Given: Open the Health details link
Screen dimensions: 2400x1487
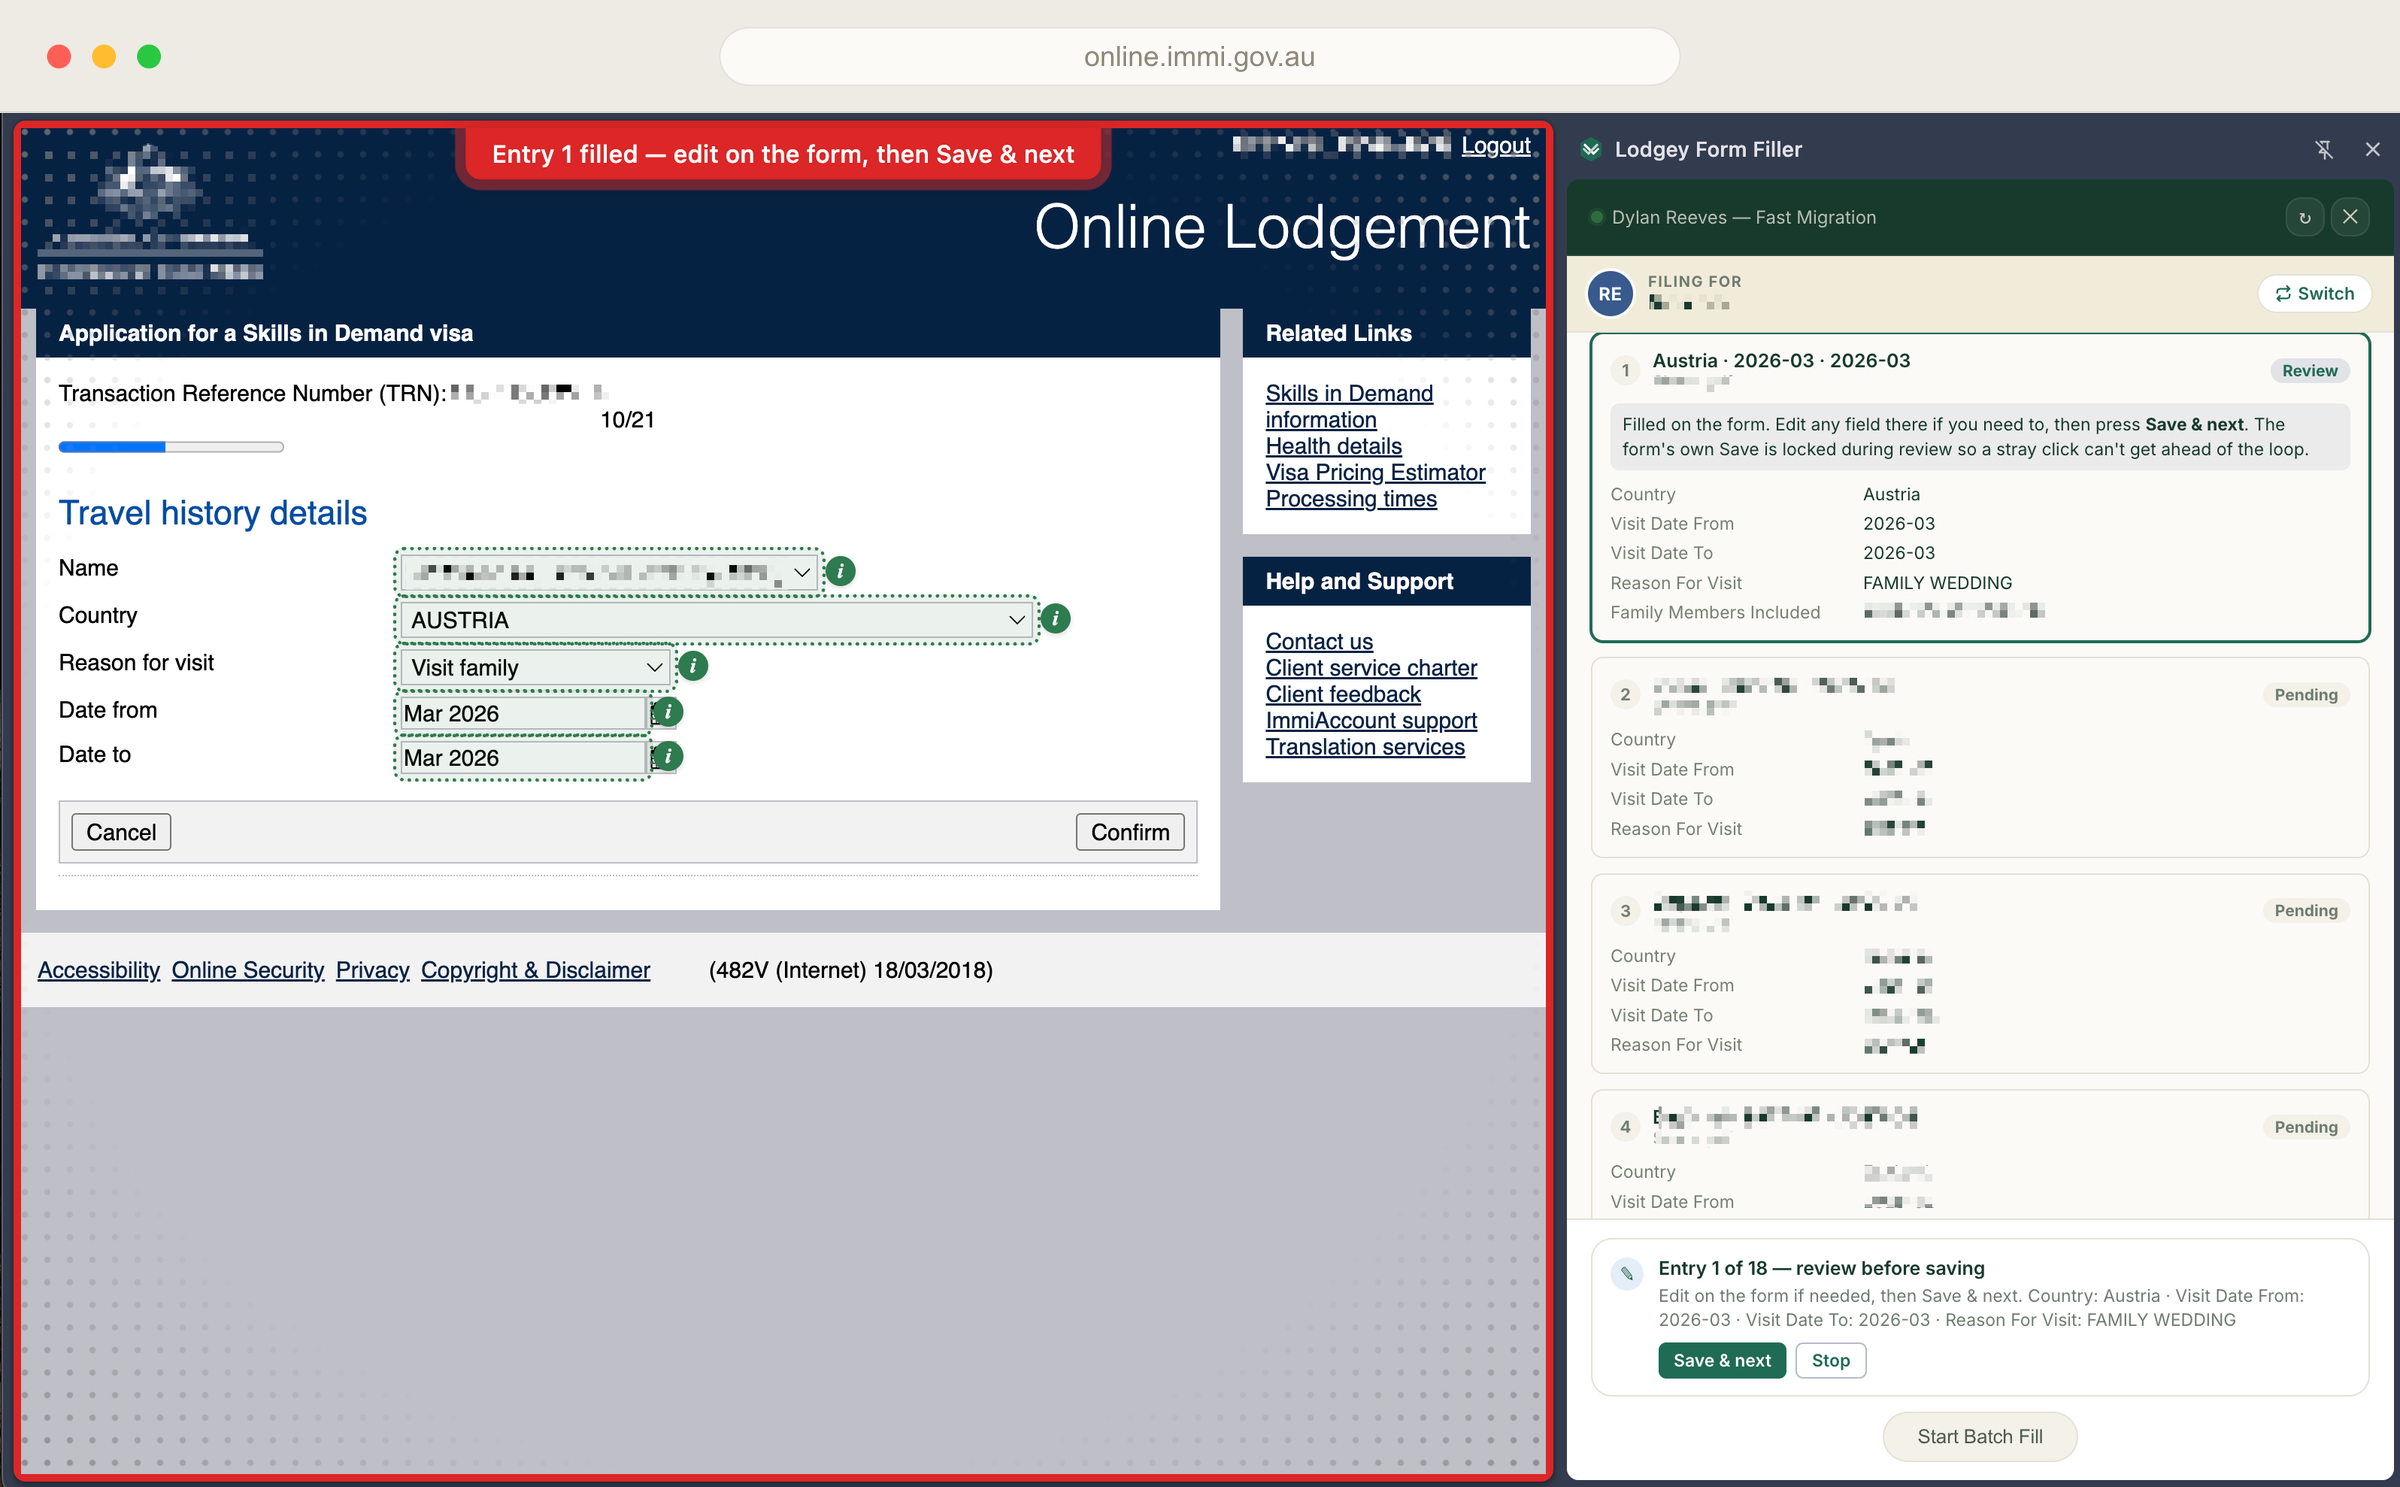Looking at the screenshot, I should point(1334,446).
